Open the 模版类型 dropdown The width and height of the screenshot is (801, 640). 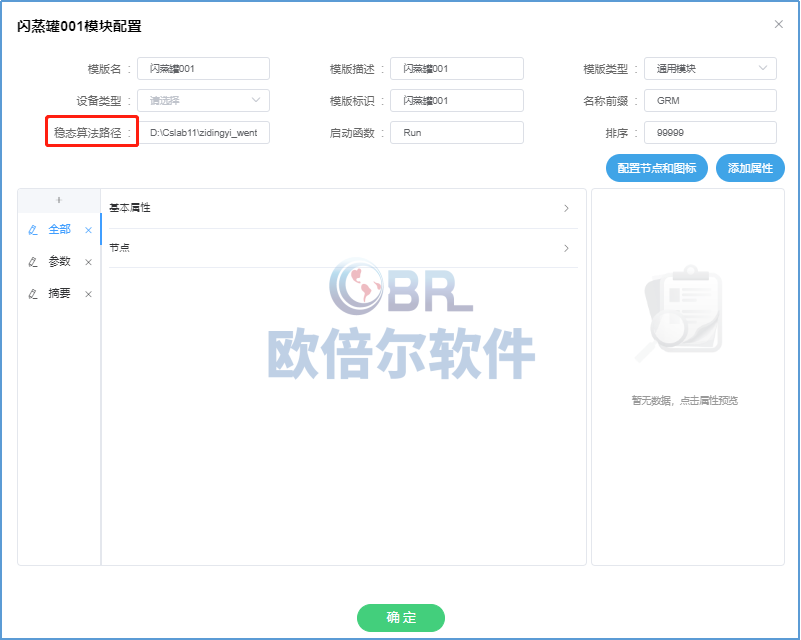(x=710, y=68)
